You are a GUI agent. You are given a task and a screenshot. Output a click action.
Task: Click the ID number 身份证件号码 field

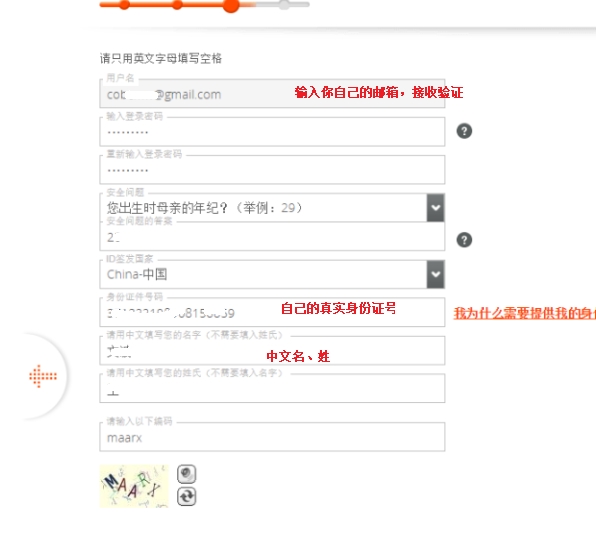pyautogui.click(x=272, y=312)
